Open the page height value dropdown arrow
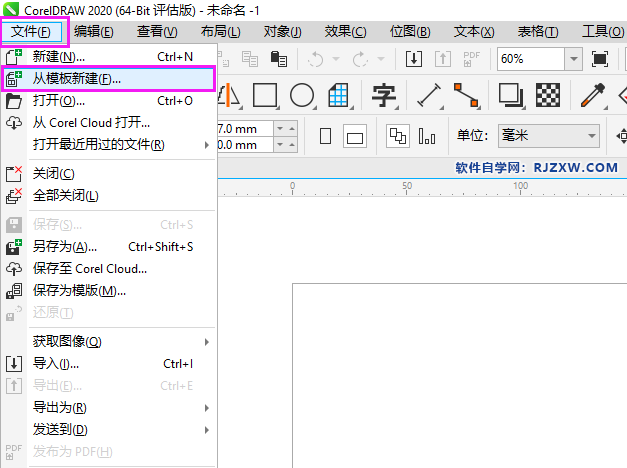This screenshot has height=468, width=627. tap(280, 145)
